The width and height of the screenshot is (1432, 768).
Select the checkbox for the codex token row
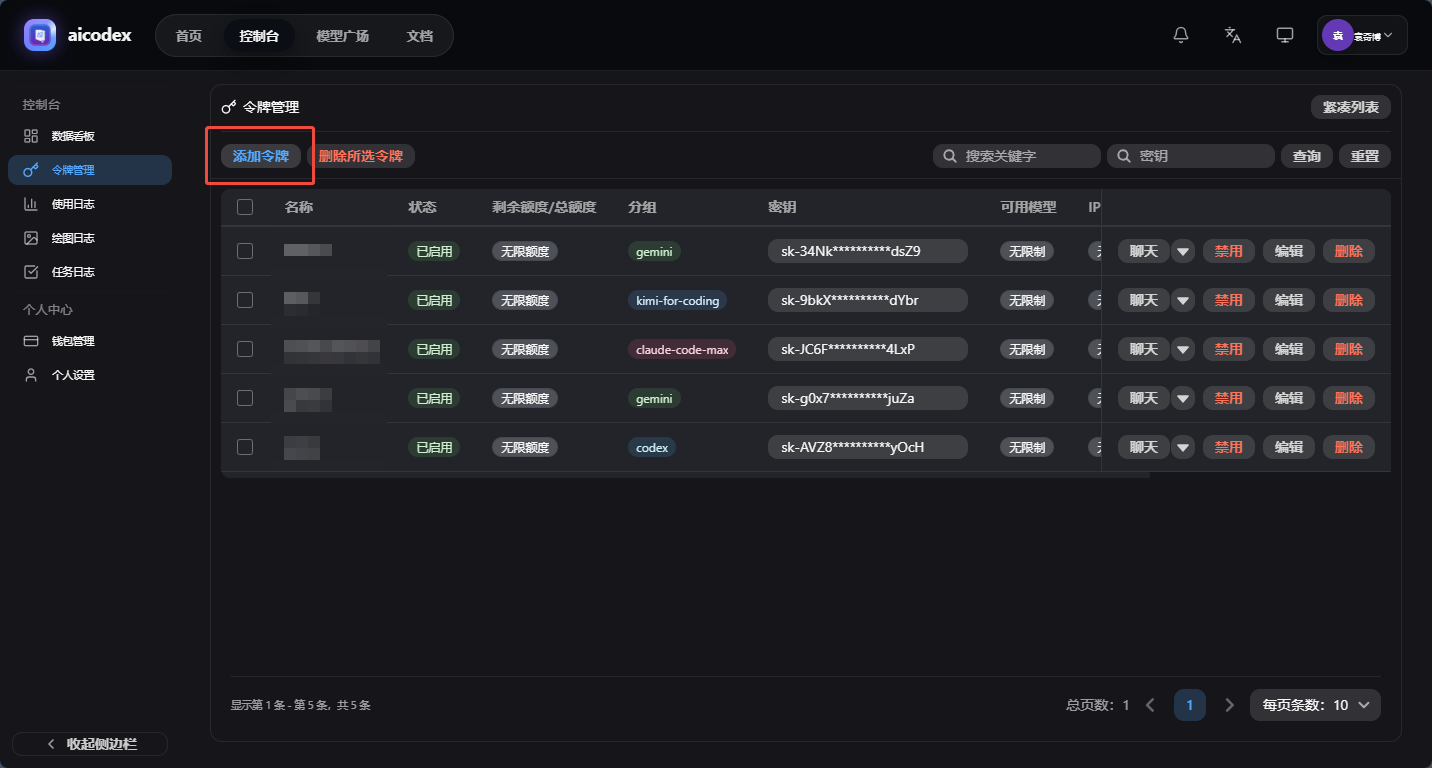pyautogui.click(x=245, y=447)
